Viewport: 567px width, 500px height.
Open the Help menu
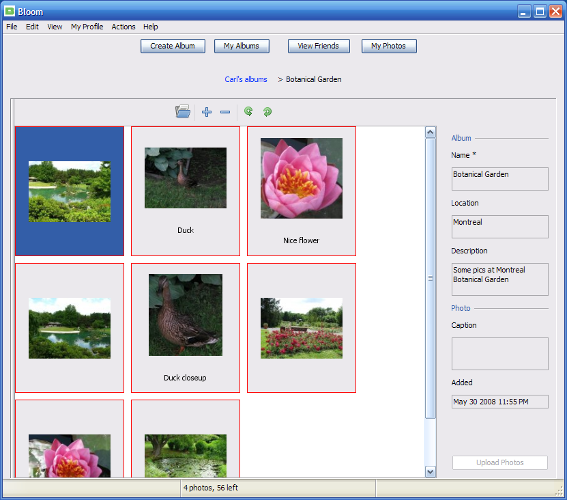click(150, 27)
